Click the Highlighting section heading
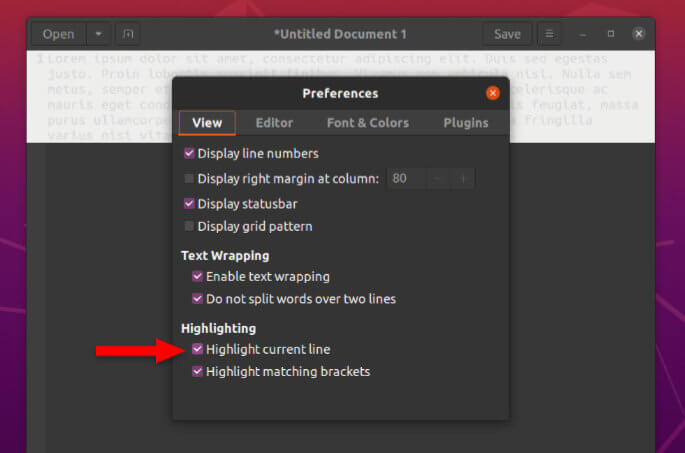This screenshot has height=453, width=685. point(218,328)
